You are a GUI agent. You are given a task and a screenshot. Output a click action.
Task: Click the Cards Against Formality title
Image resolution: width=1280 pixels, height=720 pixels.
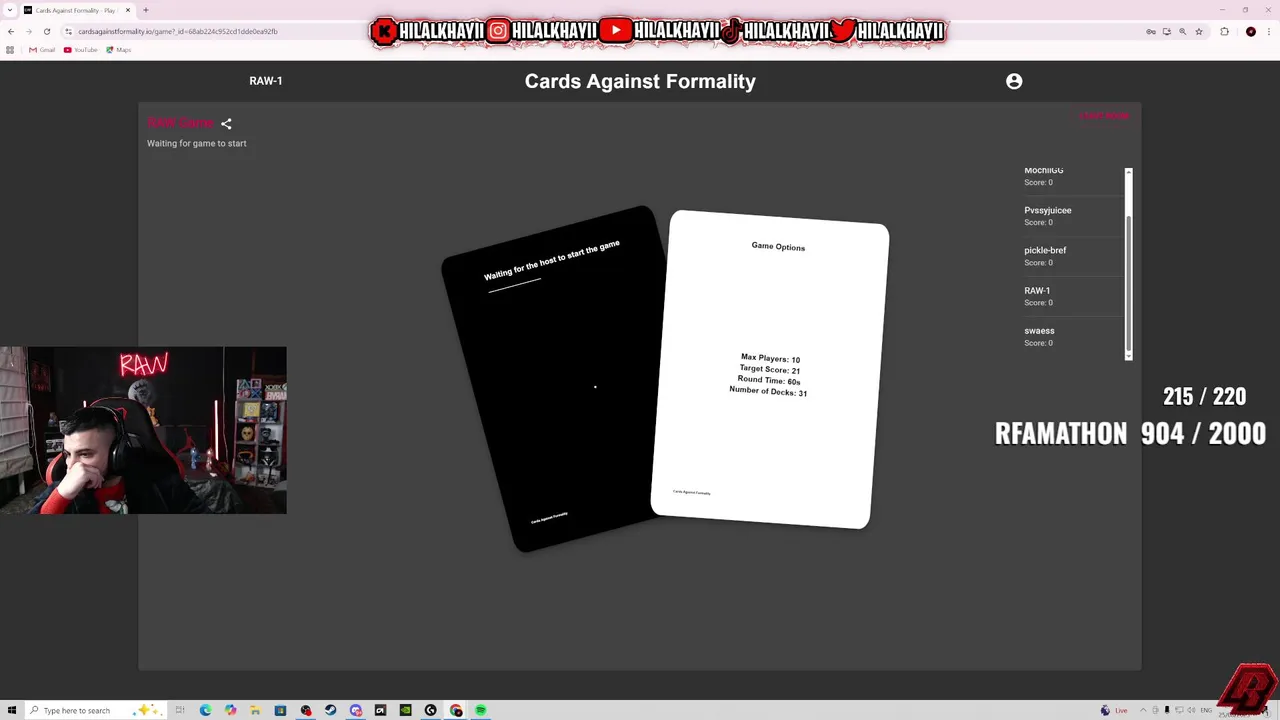point(640,82)
